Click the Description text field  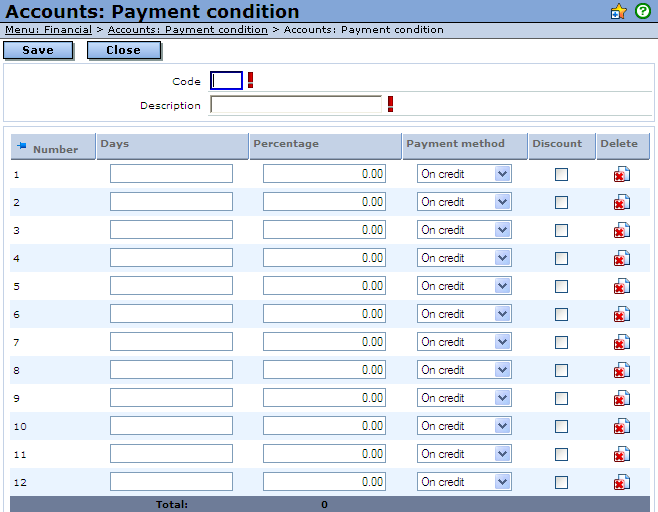(296, 105)
